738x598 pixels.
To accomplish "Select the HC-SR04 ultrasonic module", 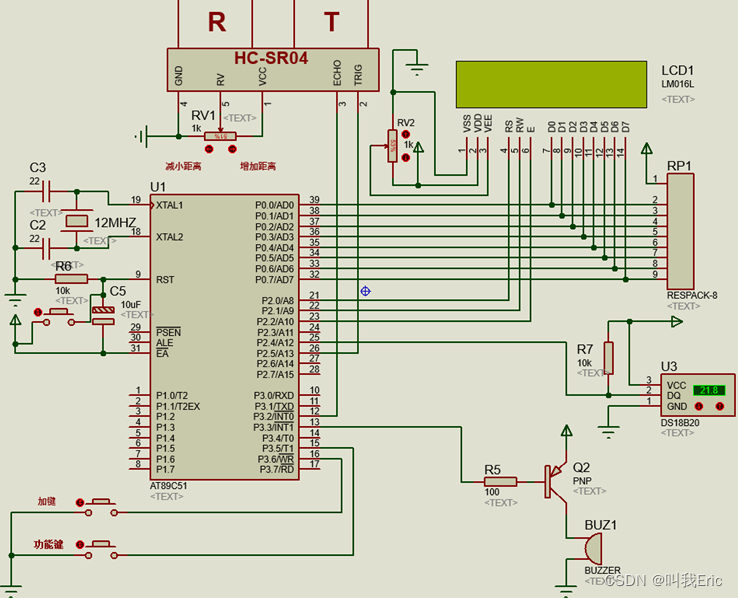I will tap(273, 70).
